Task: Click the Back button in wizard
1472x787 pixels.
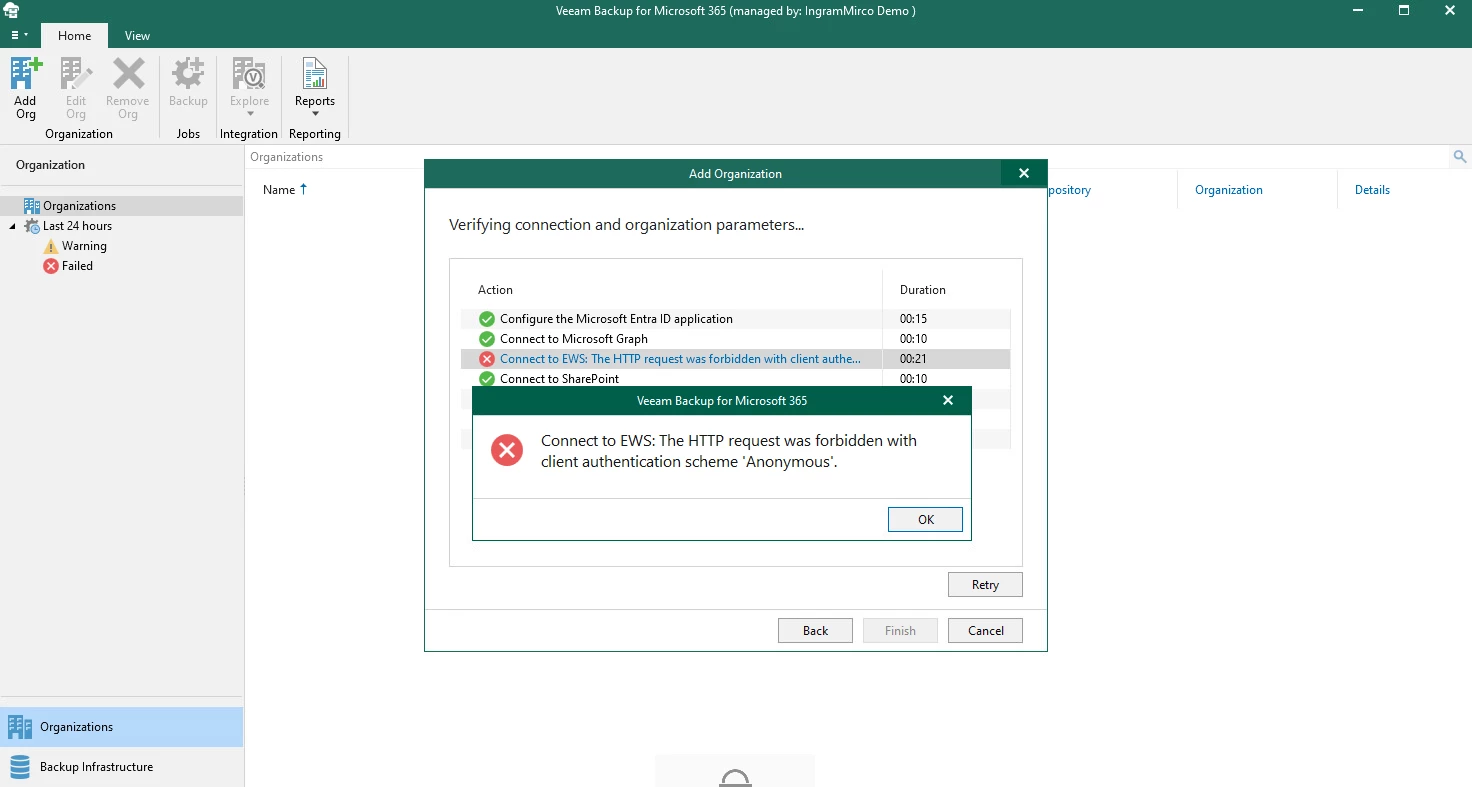Action: tap(815, 630)
